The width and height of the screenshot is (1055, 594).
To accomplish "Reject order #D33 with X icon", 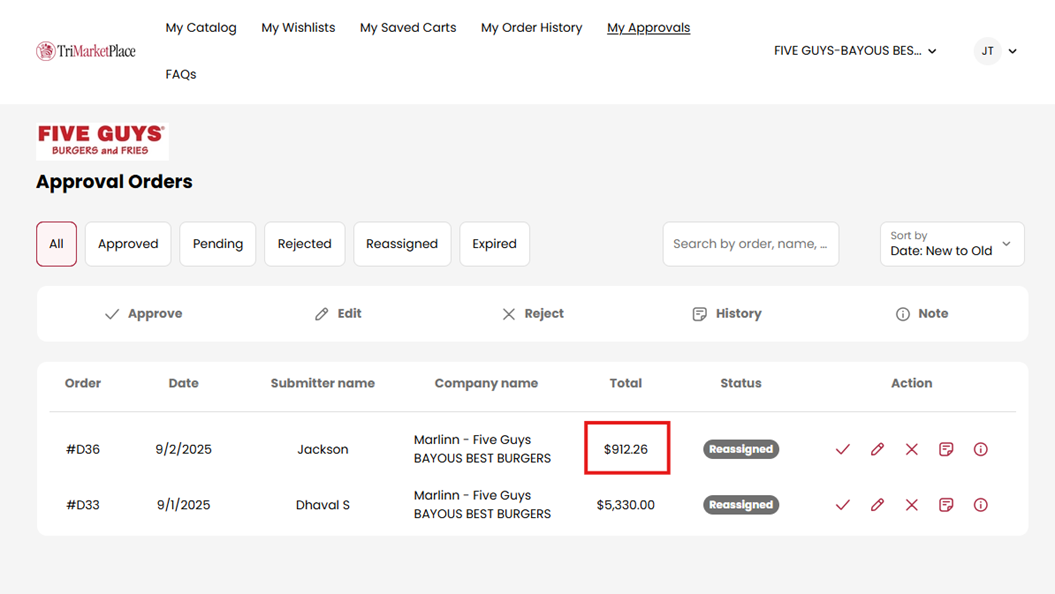I will [x=911, y=505].
